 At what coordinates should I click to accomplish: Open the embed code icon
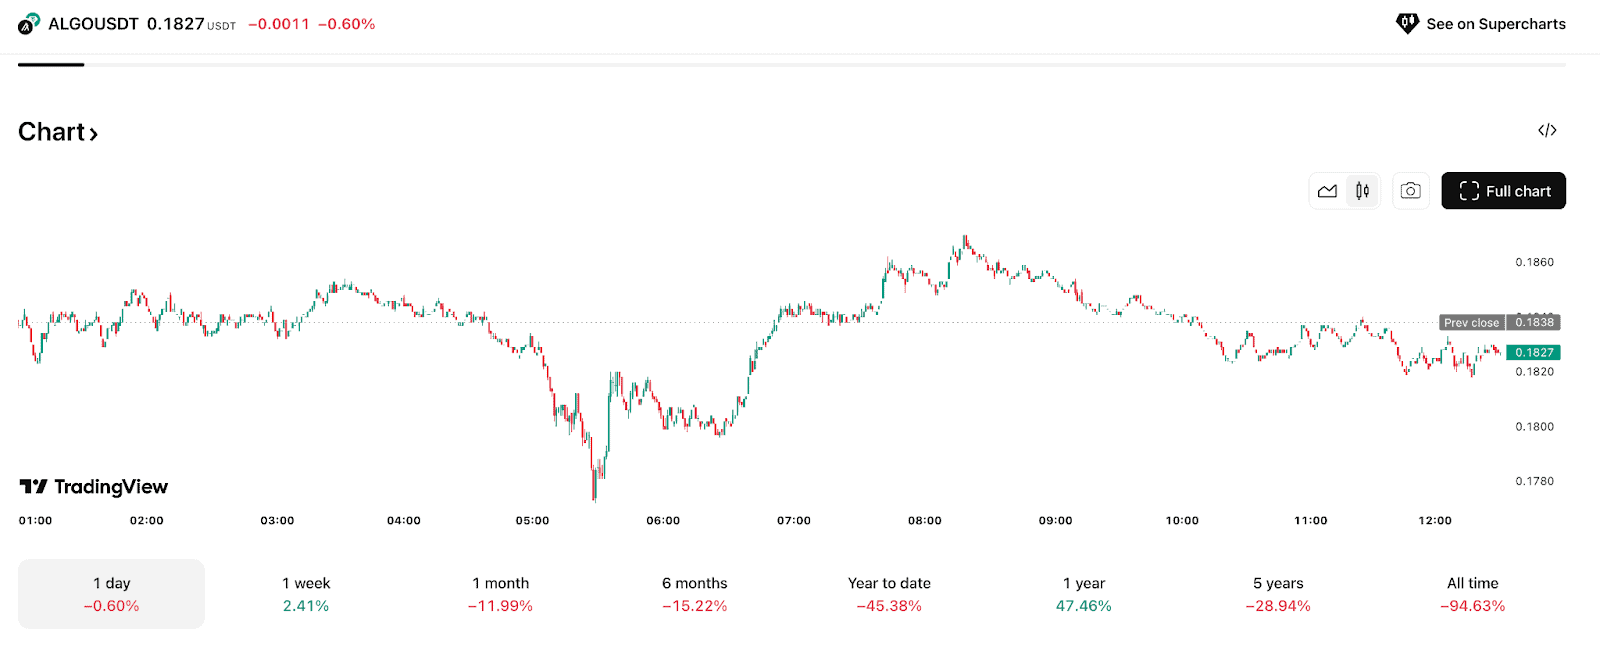pos(1547,130)
